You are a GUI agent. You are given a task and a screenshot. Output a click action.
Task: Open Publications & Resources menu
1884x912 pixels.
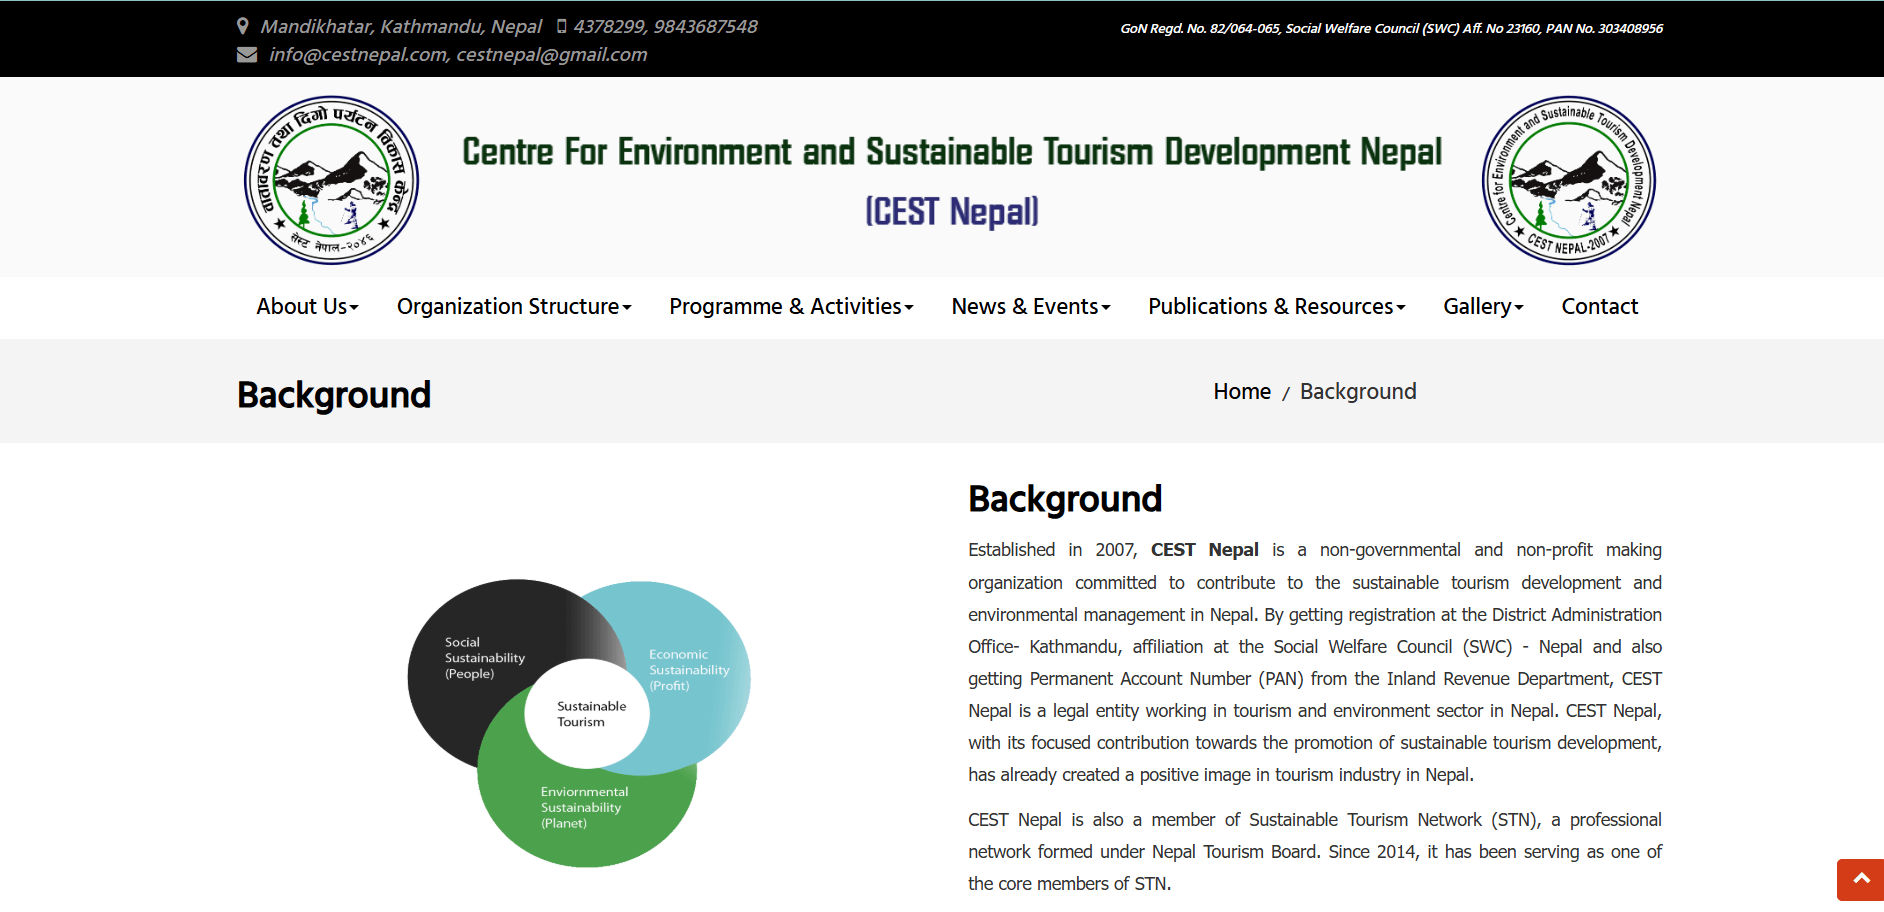click(1276, 307)
